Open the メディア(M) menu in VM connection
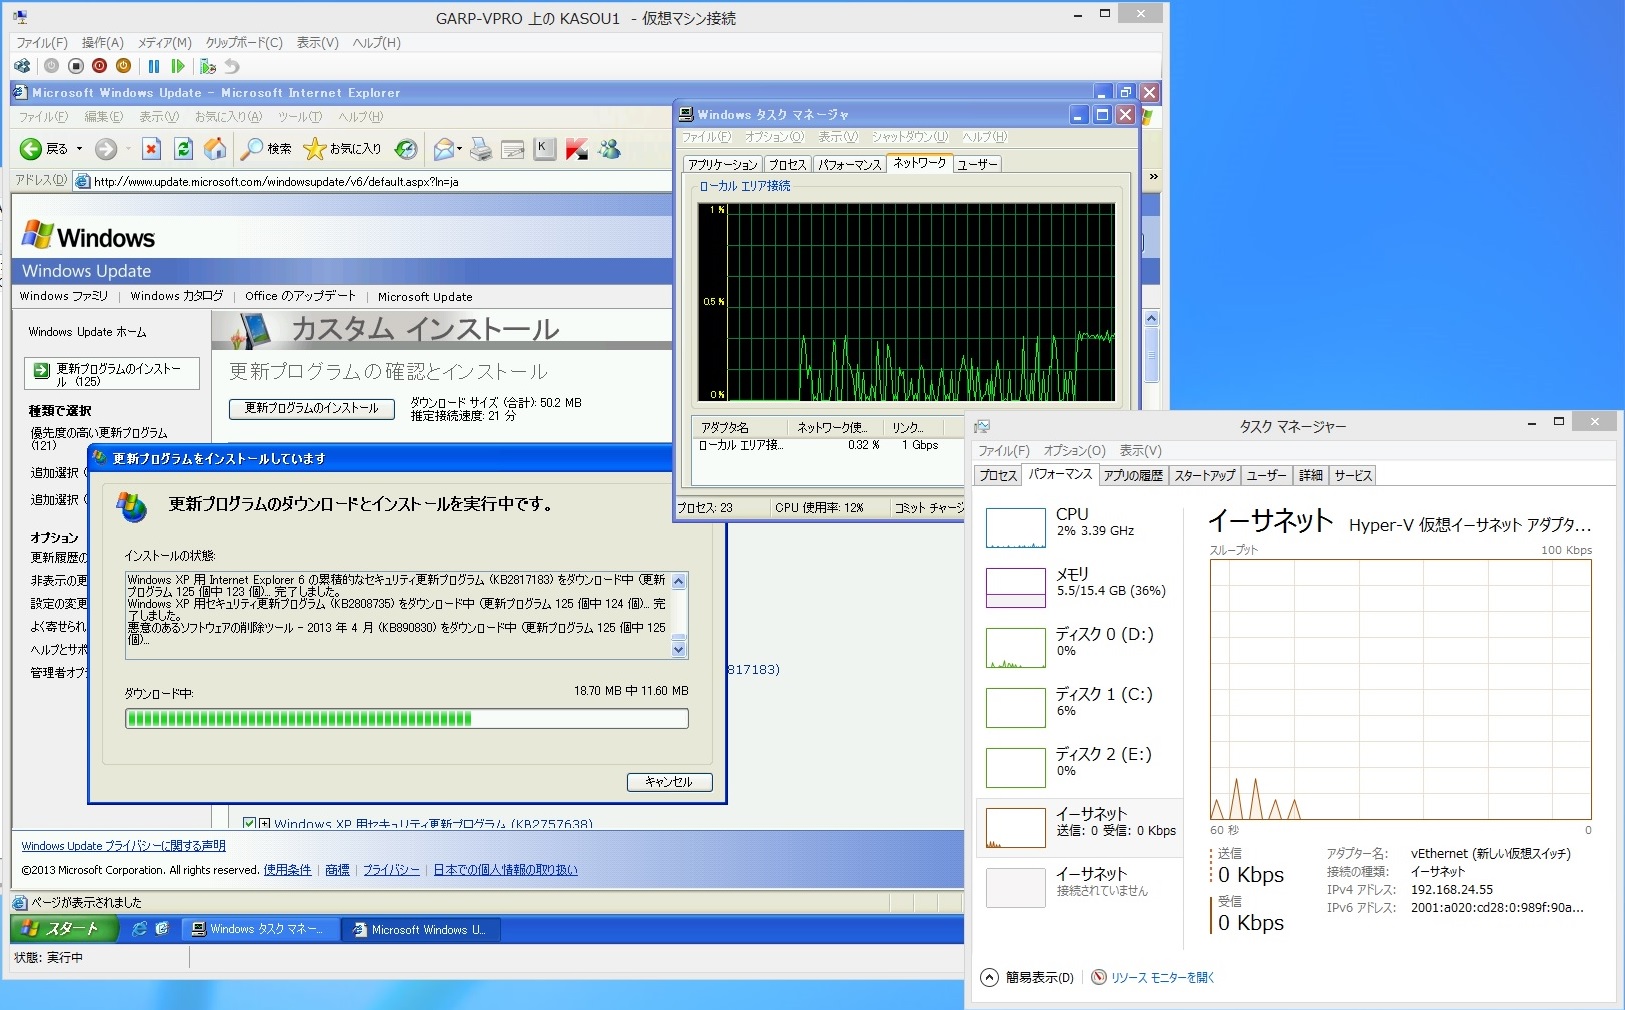The height and width of the screenshot is (1010, 1625). 164,43
